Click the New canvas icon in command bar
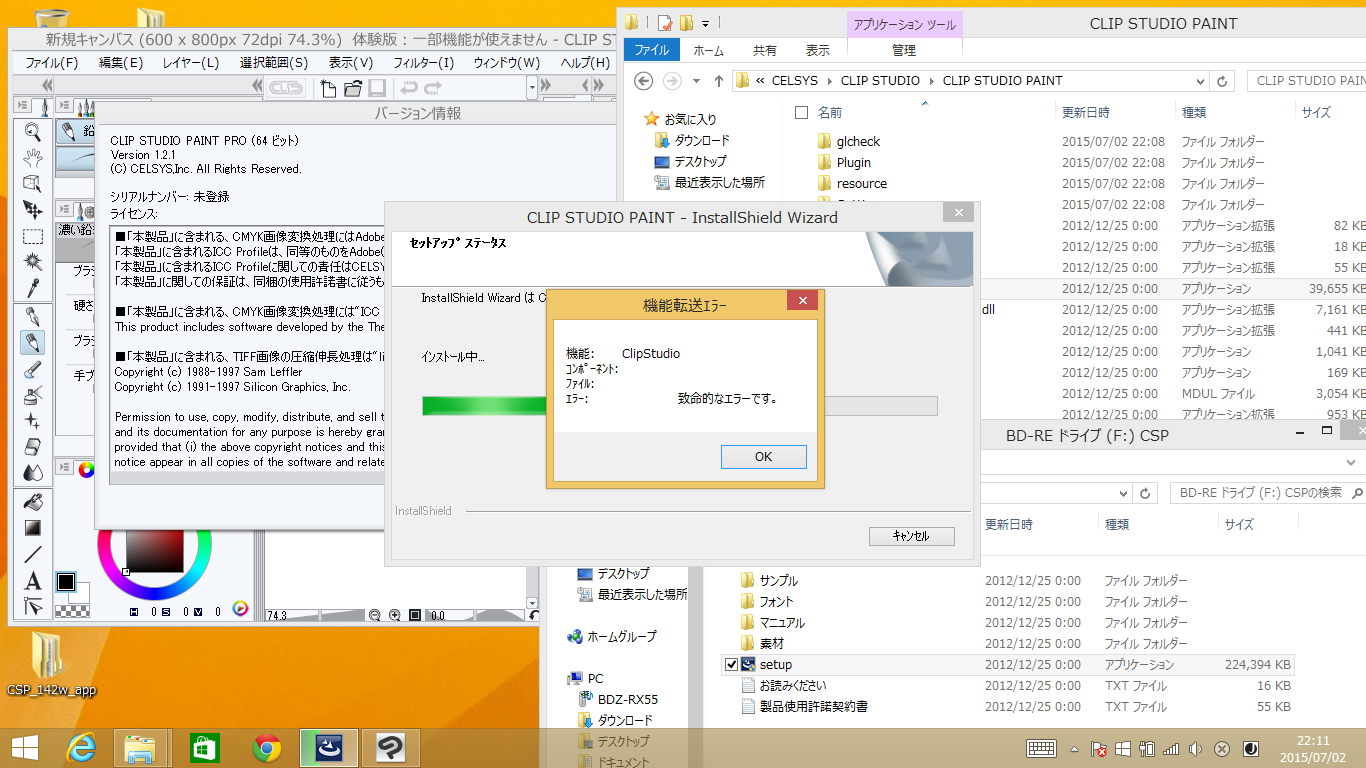The image size is (1366, 768). tap(328, 89)
